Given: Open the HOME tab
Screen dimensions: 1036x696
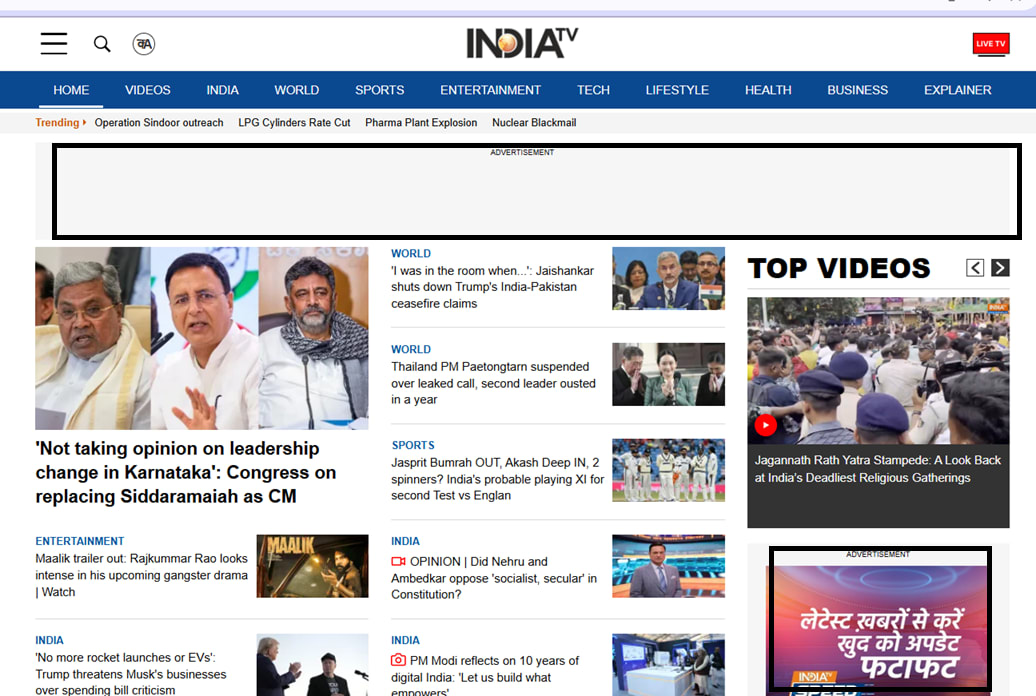Looking at the screenshot, I should click(x=71, y=90).
